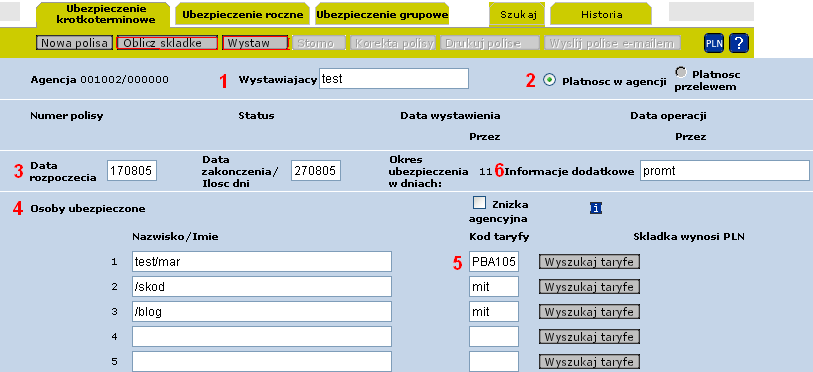Image resolution: width=813 pixels, height=372 pixels.
Task: Click the Korekta polisy button
Action: point(393,43)
